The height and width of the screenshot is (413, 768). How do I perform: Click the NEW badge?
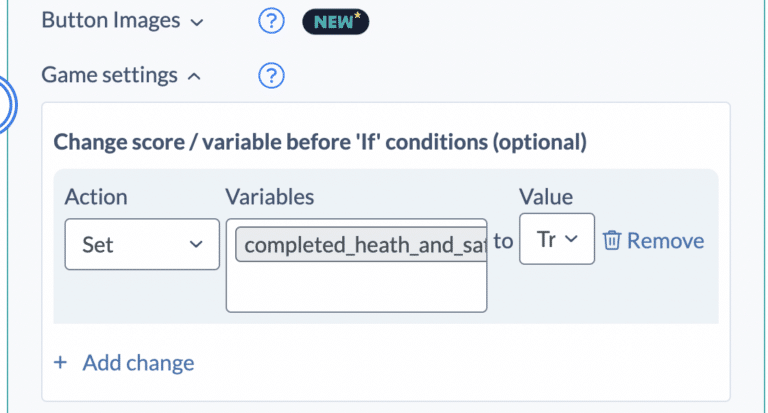click(336, 22)
